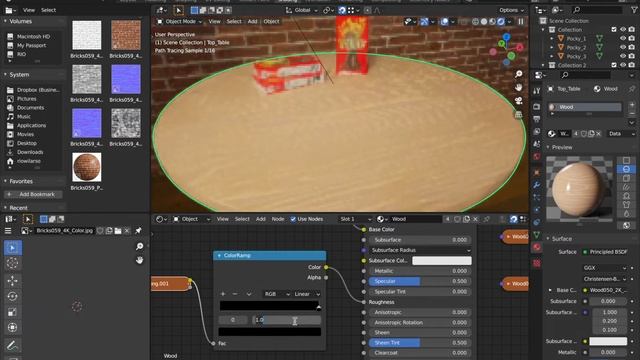Open the Add menu in shader editor
Image resolution: width=640 pixels, height=360 pixels.
coord(260,219)
